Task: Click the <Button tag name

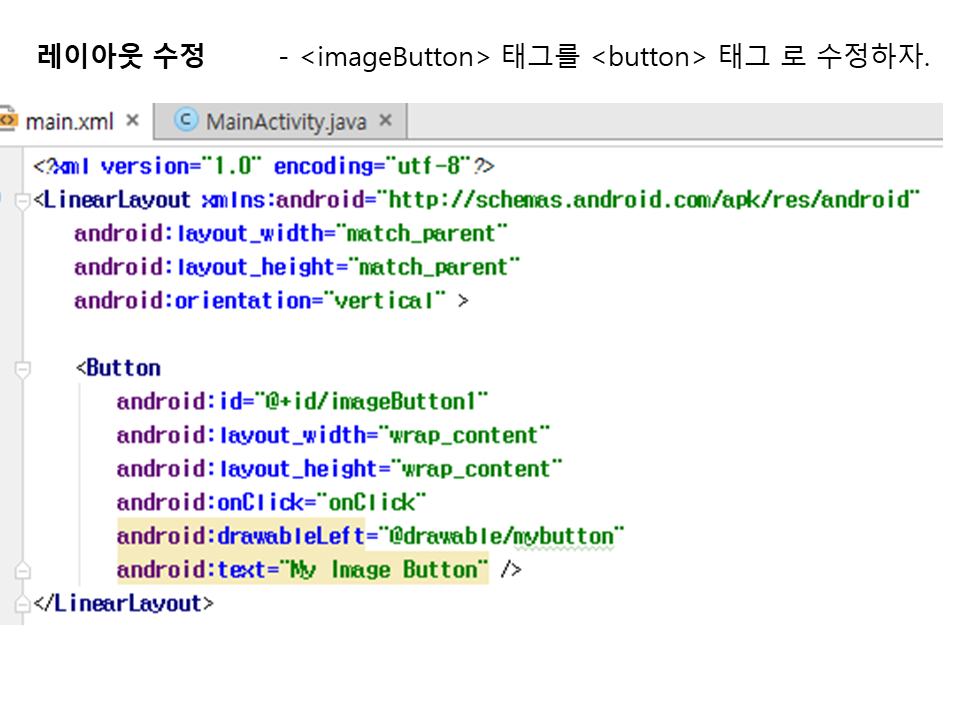Action: point(122,368)
